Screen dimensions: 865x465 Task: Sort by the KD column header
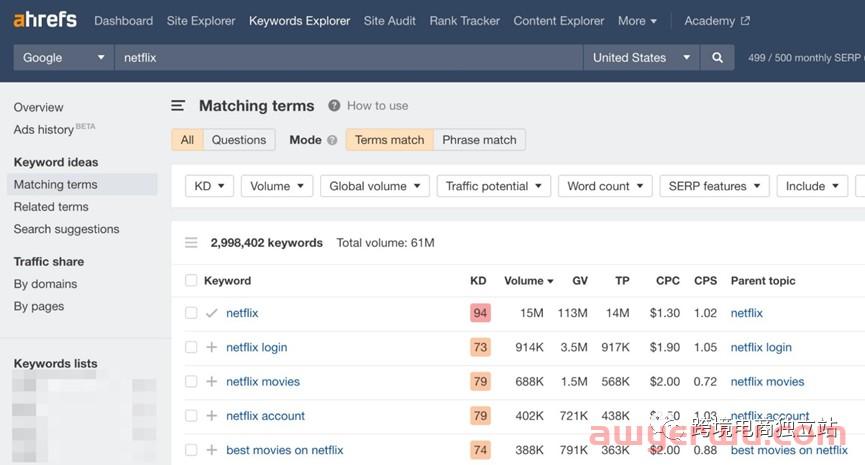point(478,281)
